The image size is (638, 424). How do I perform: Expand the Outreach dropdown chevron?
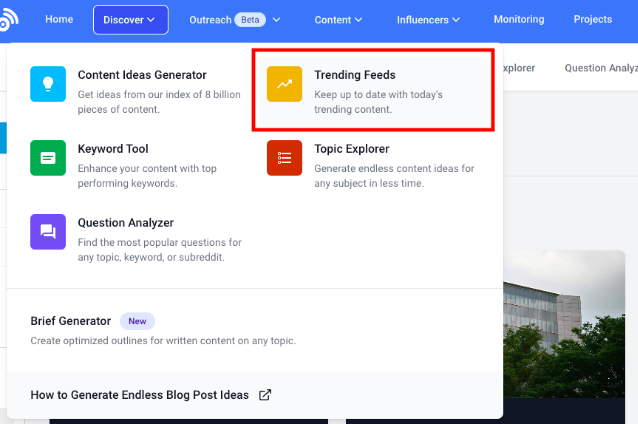tap(276, 20)
